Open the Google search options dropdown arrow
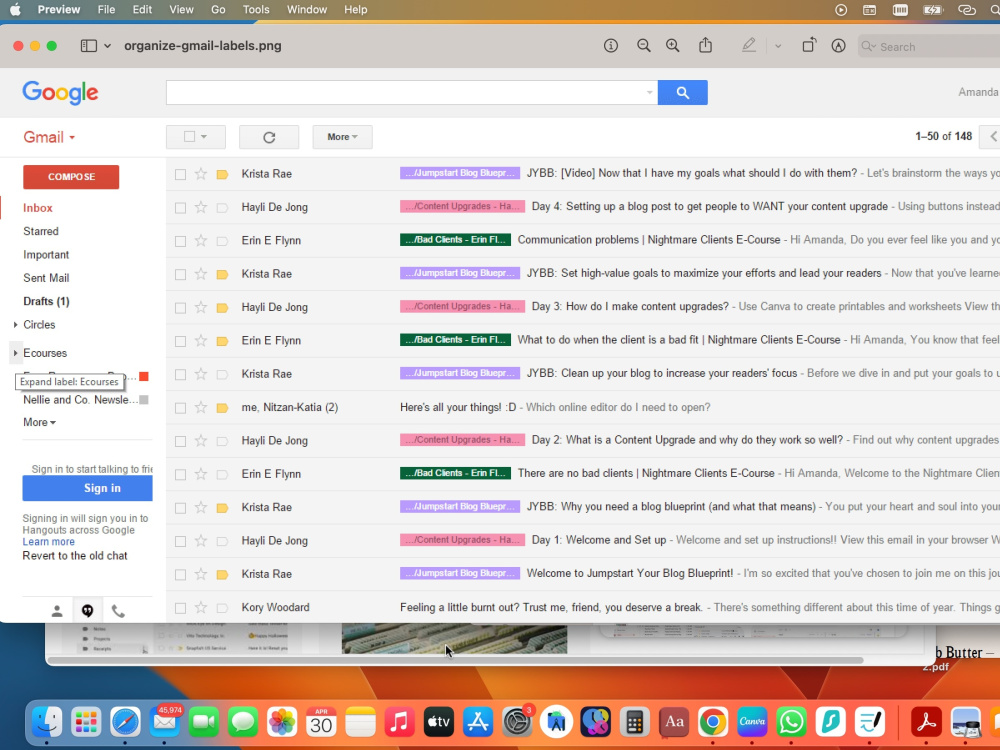The width and height of the screenshot is (1000, 750). (649, 92)
